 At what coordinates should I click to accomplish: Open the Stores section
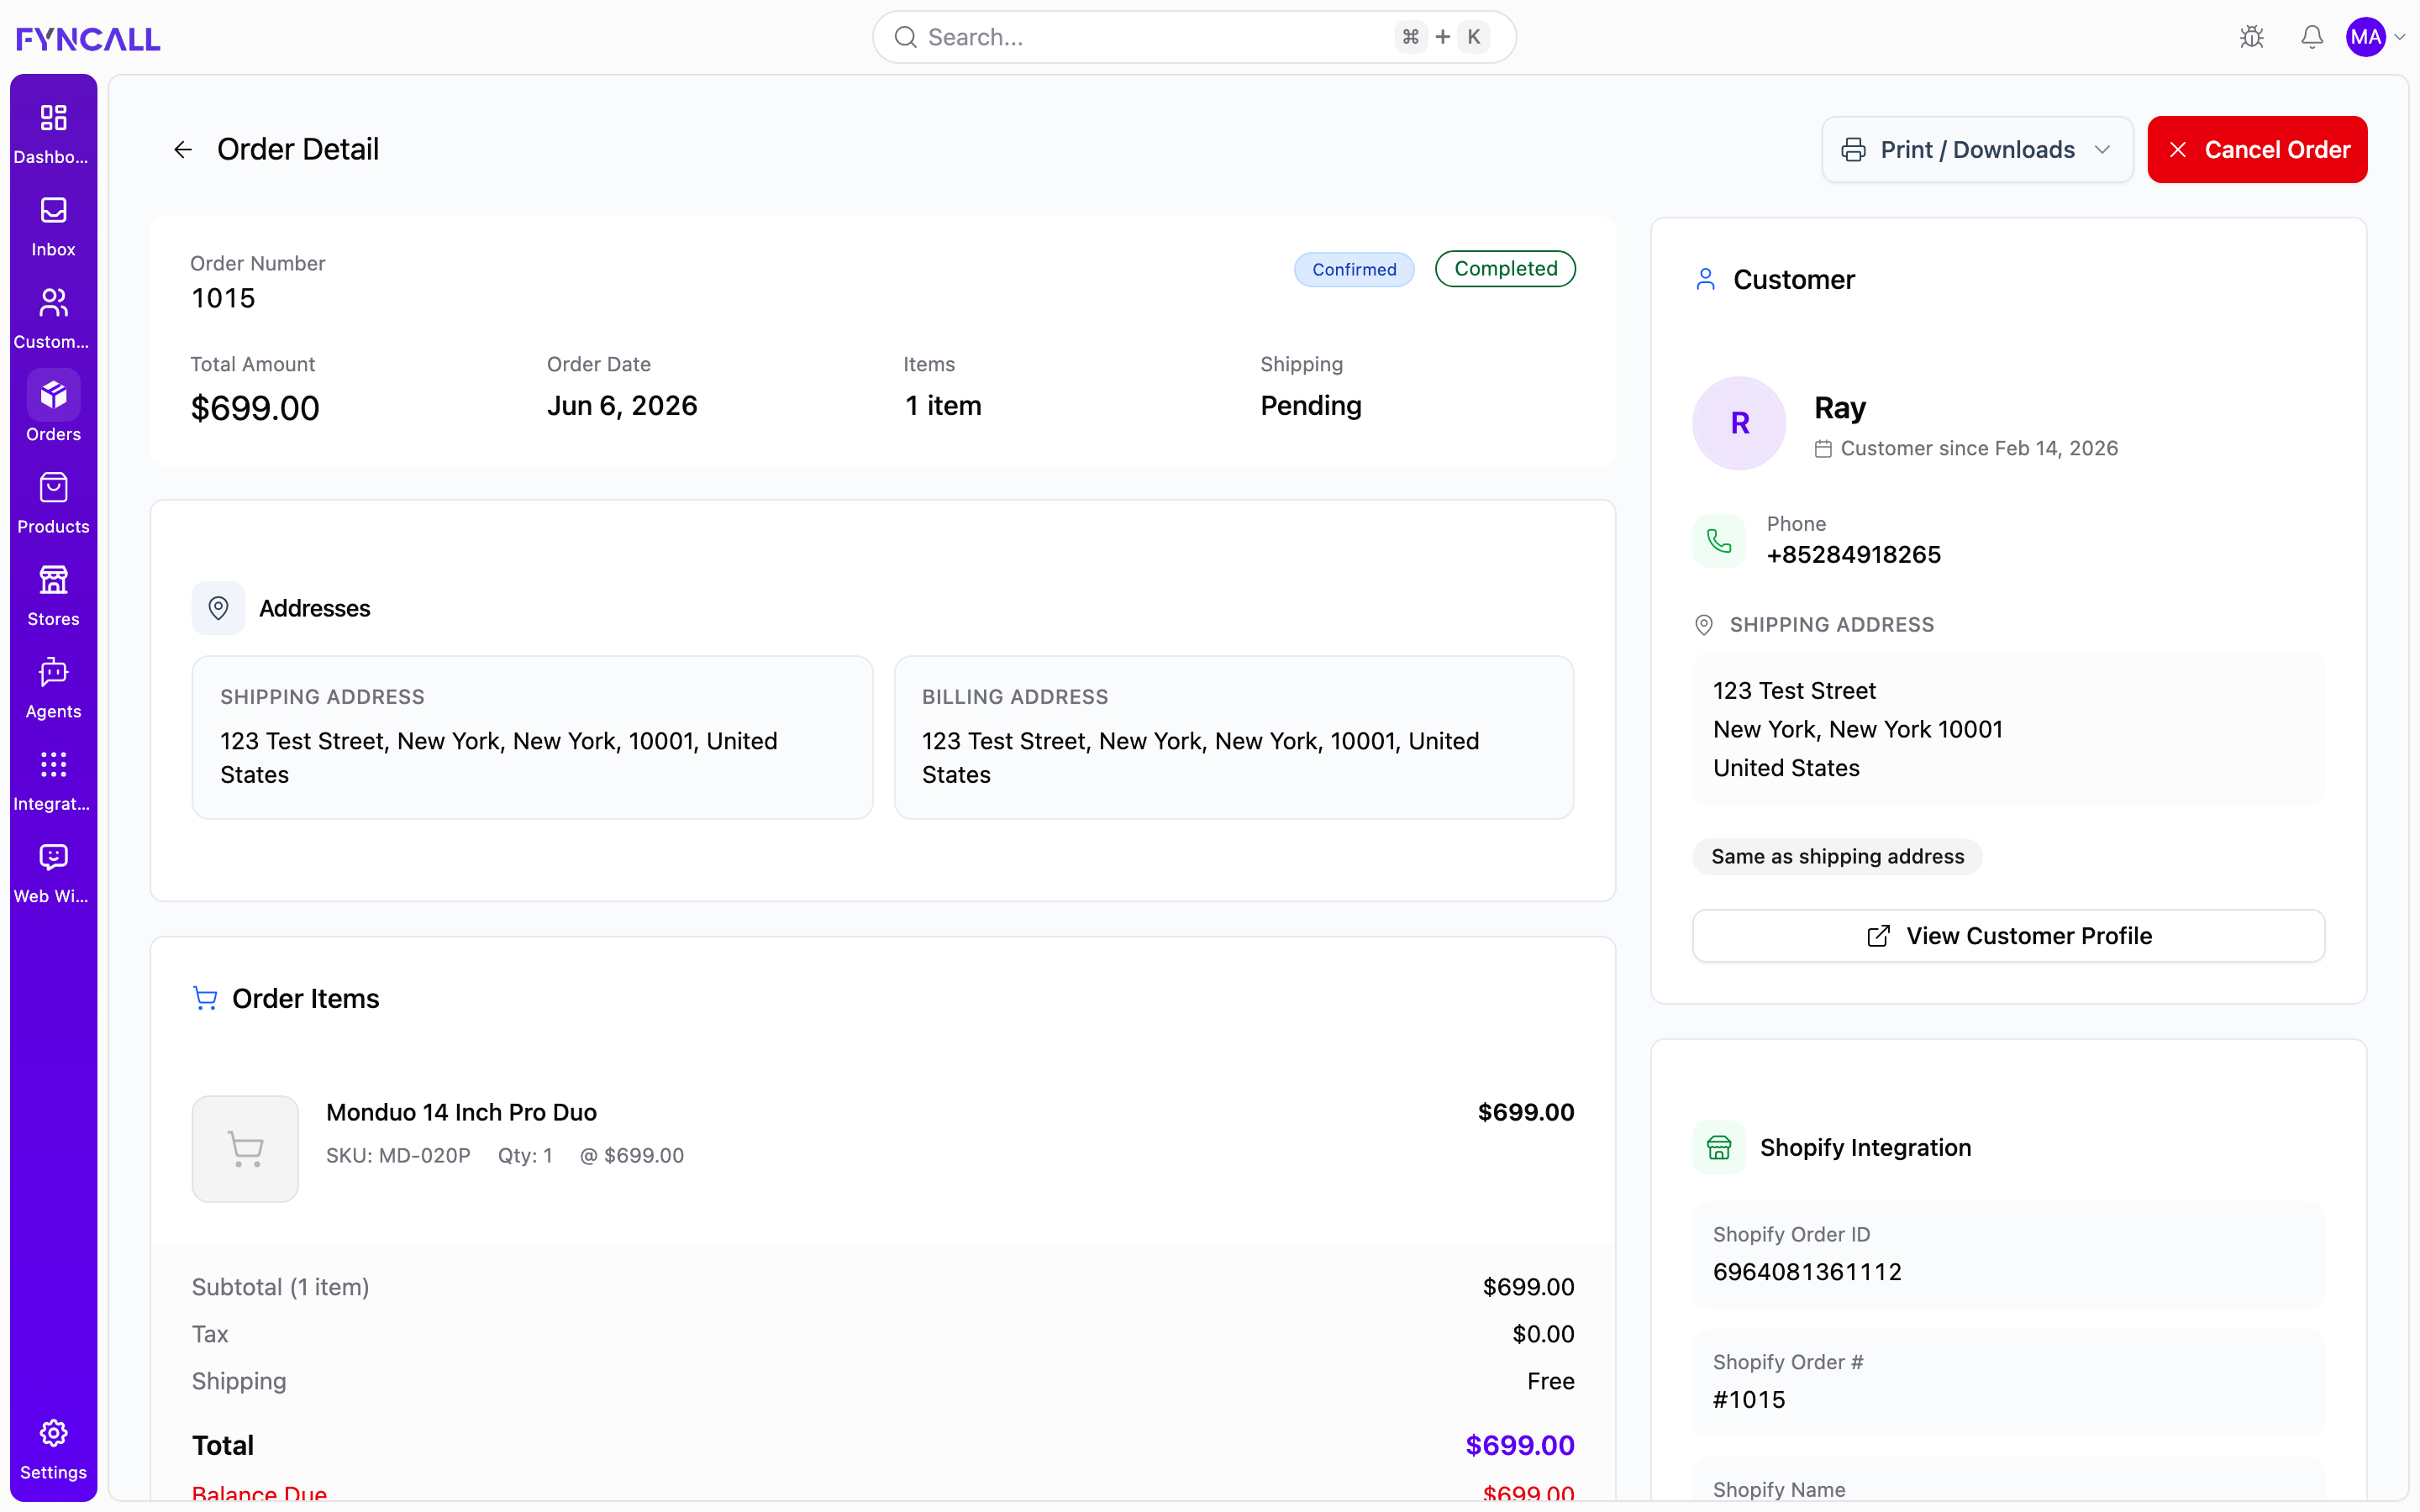click(x=53, y=596)
